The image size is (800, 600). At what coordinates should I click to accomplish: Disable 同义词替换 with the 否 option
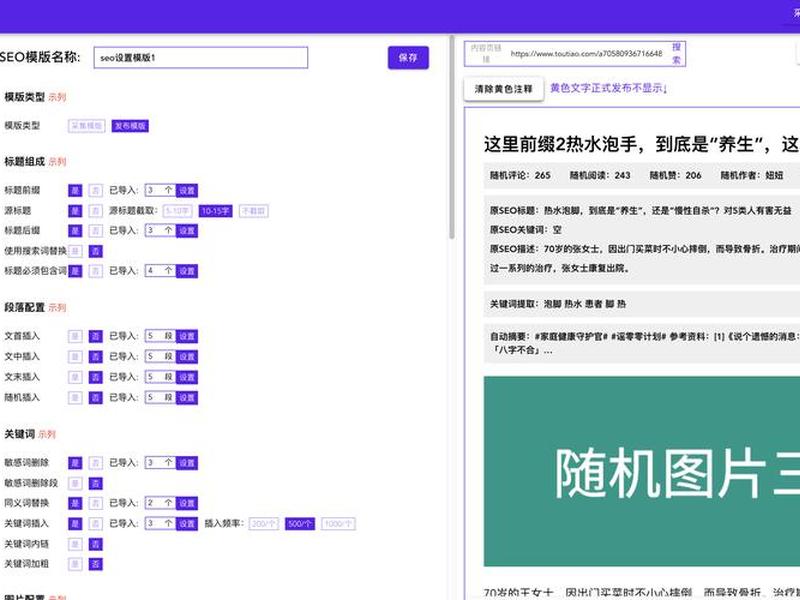tap(95, 503)
